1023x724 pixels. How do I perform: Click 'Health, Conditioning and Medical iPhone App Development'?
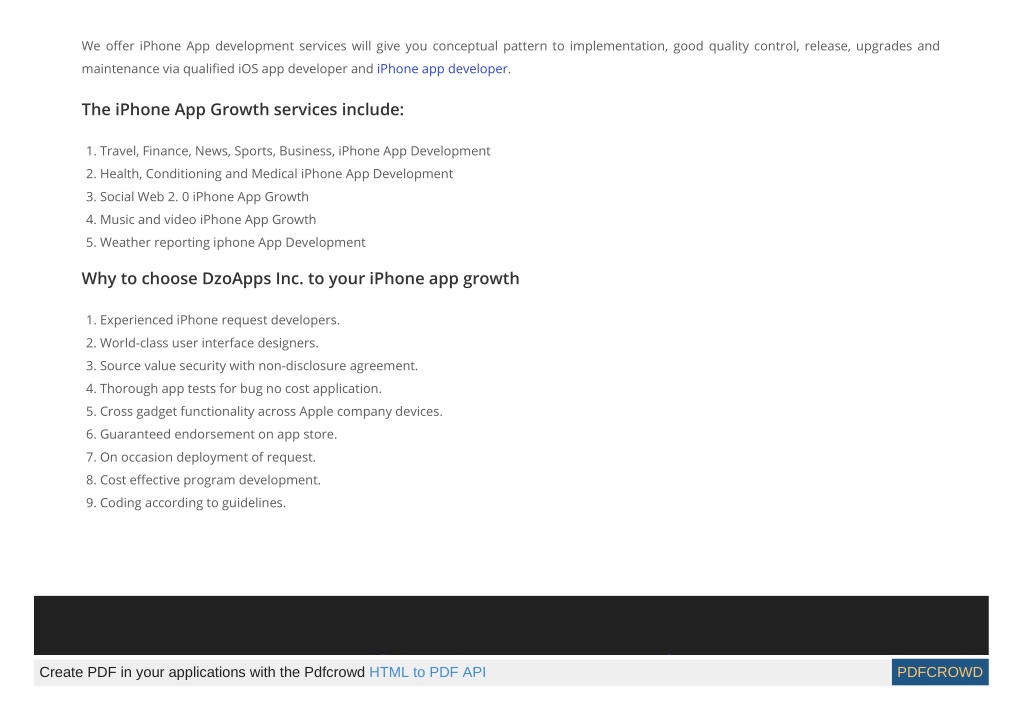click(x=276, y=173)
